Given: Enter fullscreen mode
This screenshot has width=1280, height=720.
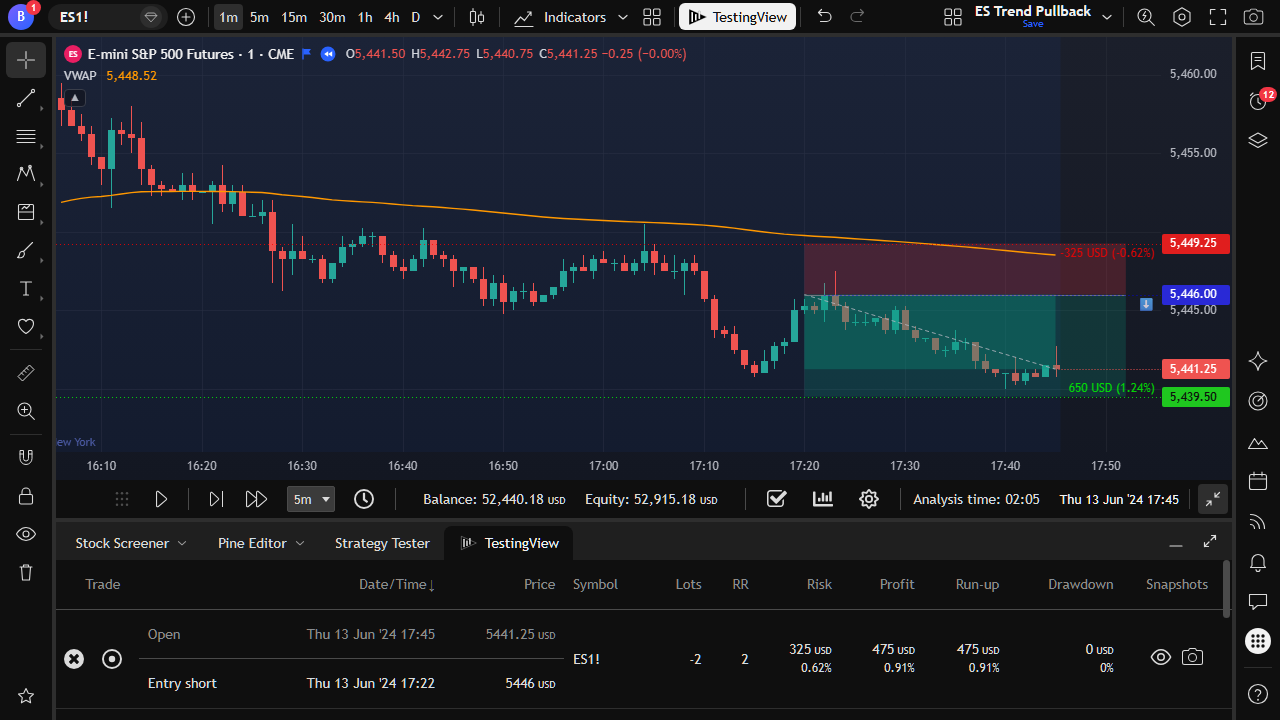Looking at the screenshot, I should [1217, 17].
